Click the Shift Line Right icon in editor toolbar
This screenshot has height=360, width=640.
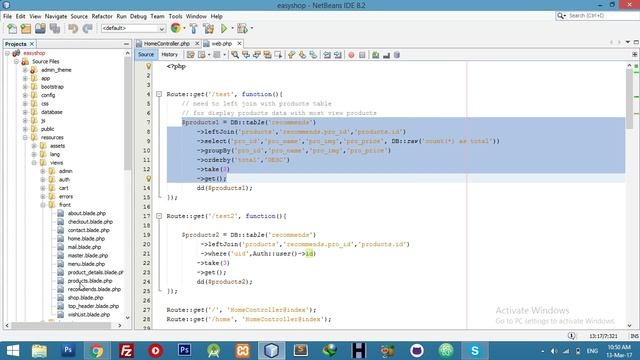tap(338, 55)
